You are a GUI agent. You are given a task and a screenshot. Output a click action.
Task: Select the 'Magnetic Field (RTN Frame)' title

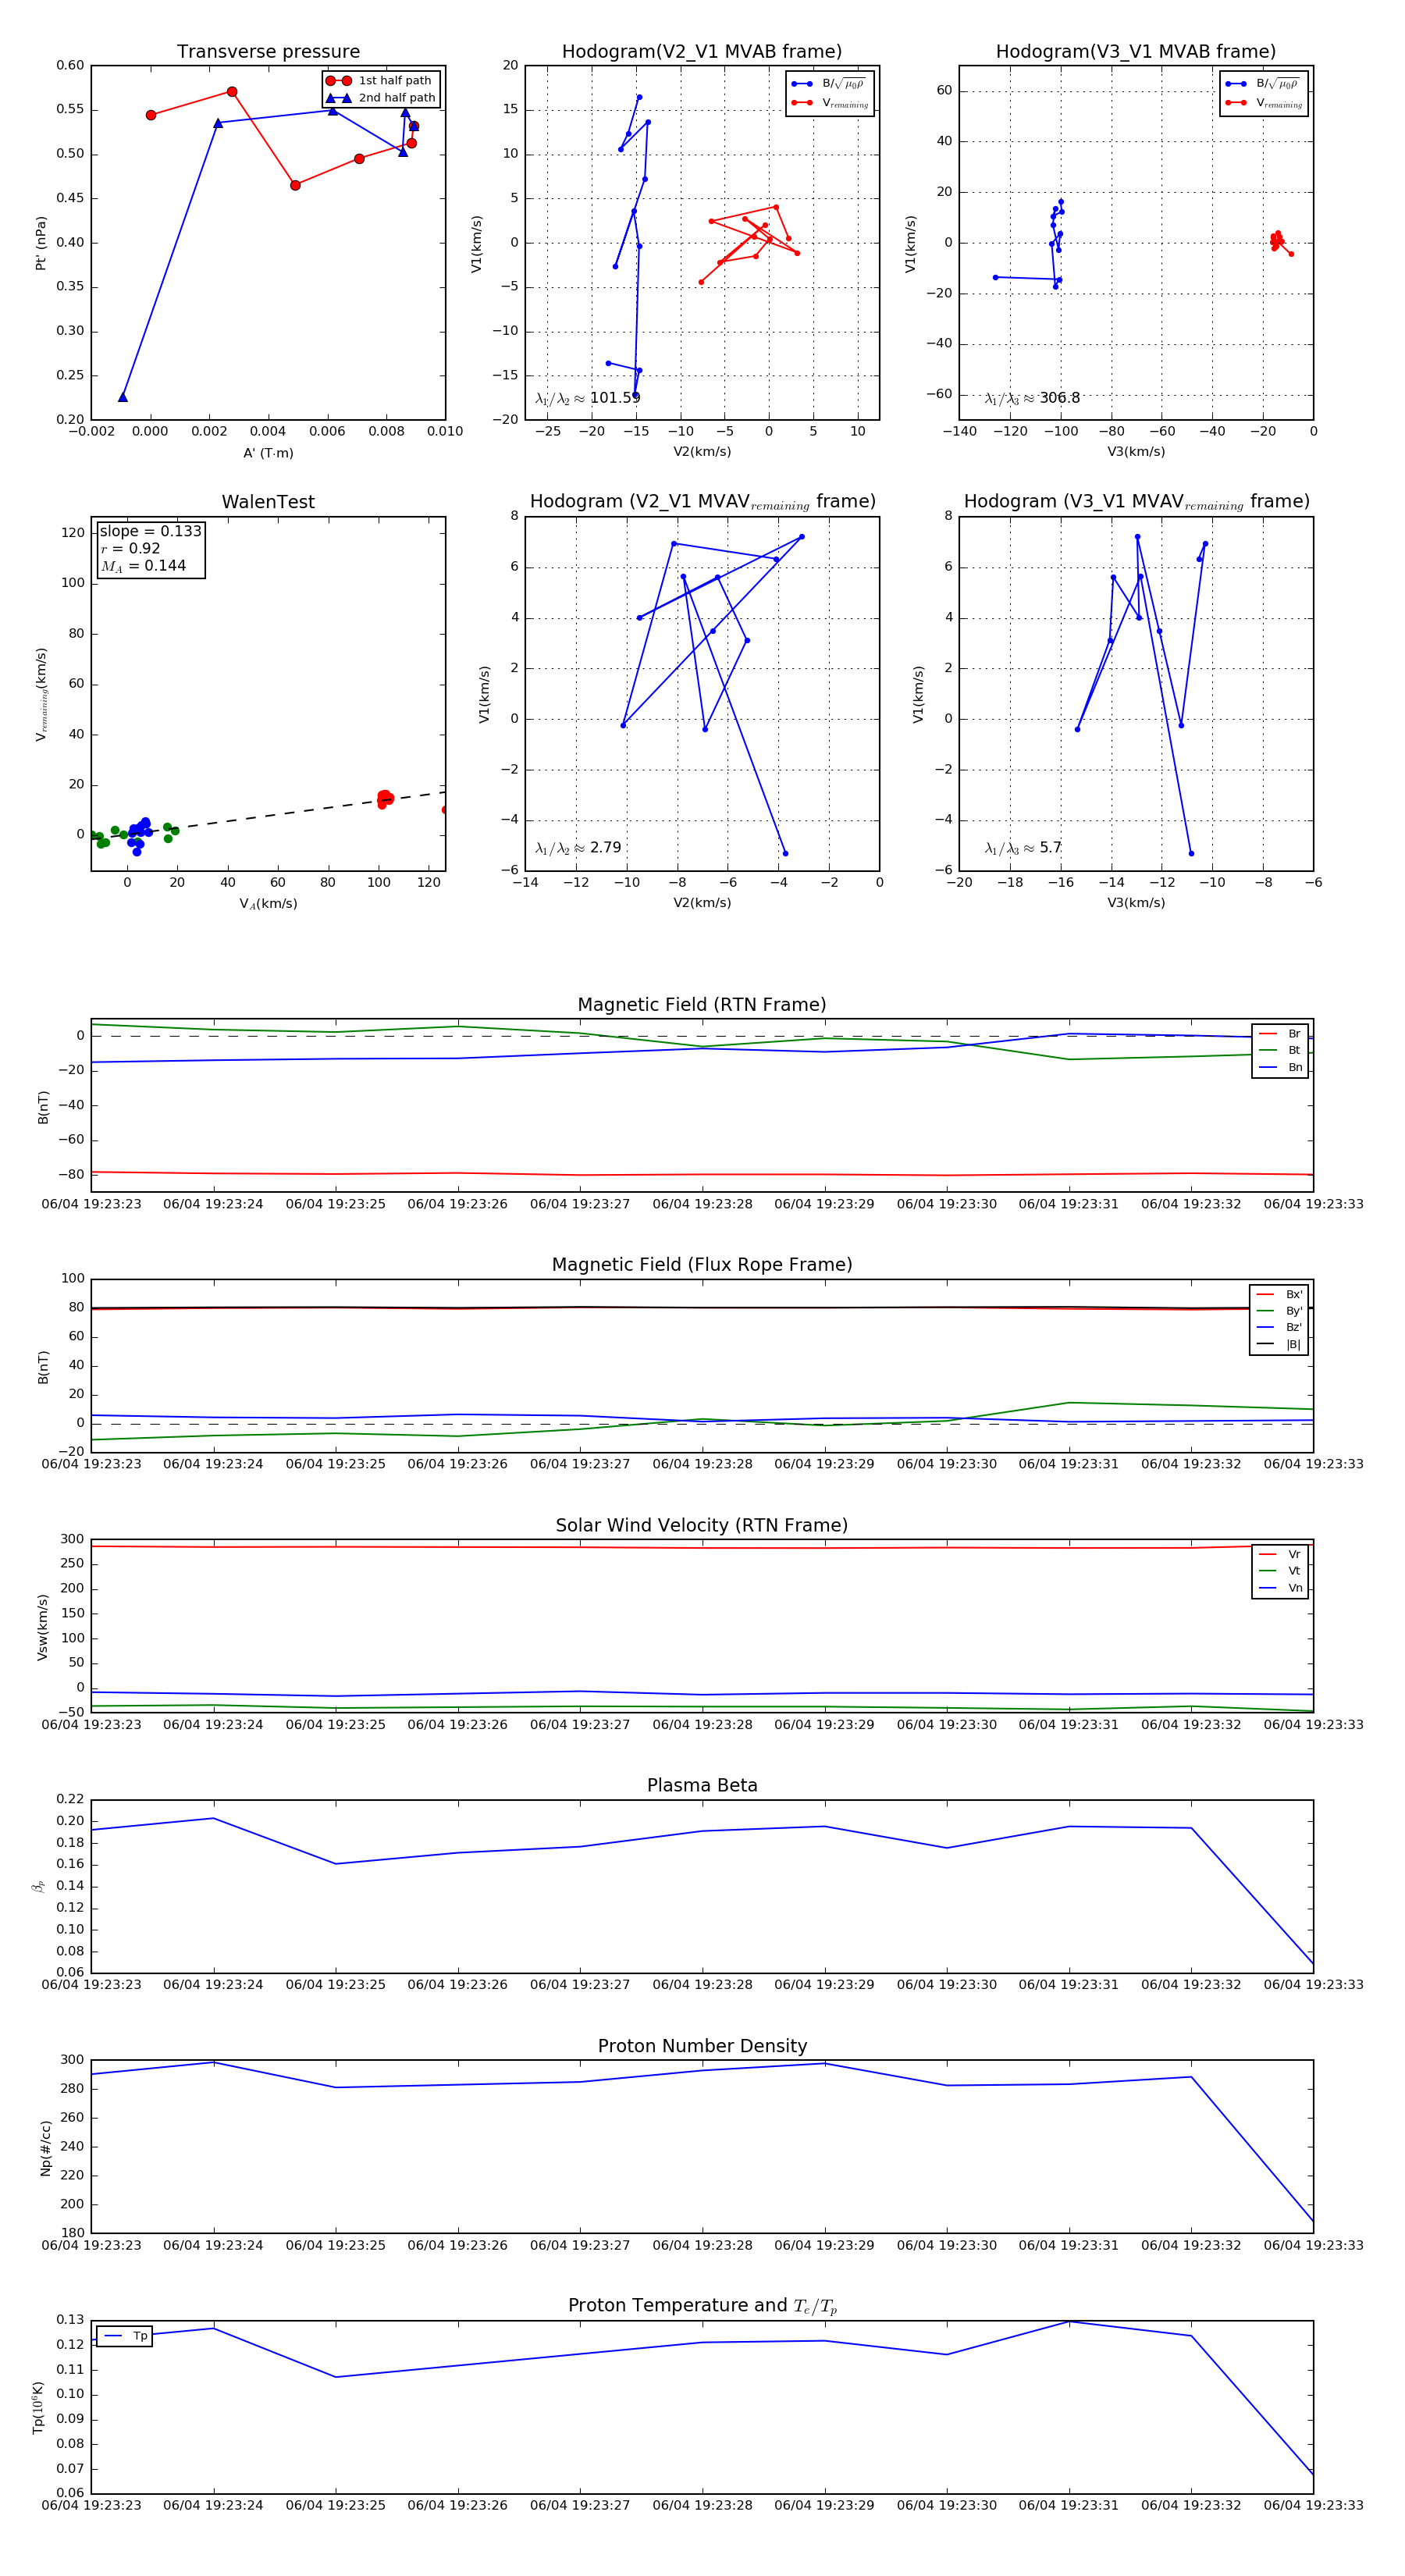point(702,1005)
